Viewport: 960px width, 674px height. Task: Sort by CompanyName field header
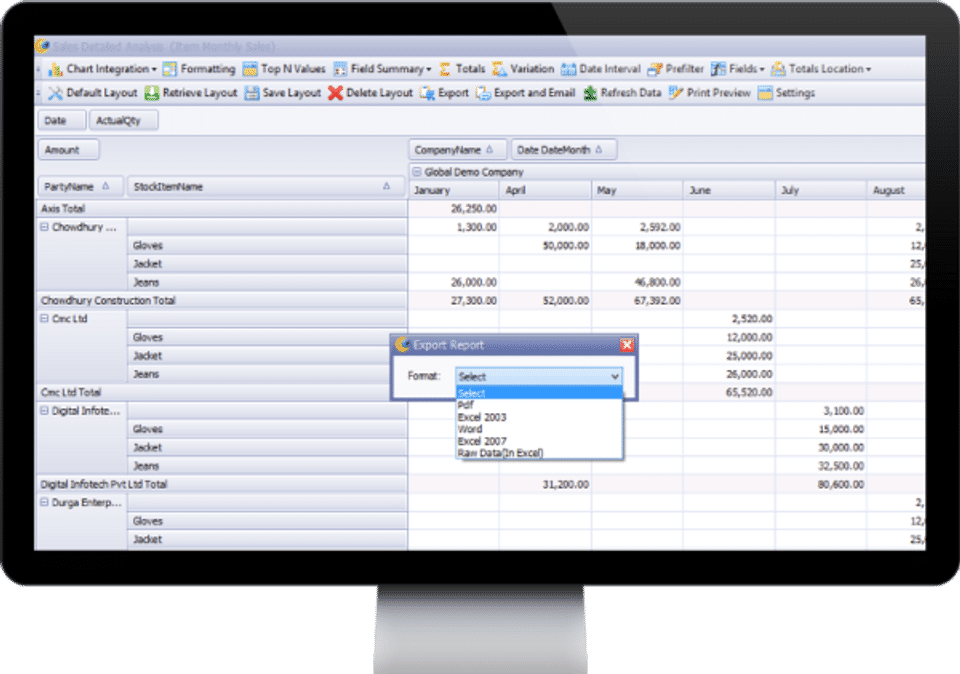click(x=457, y=150)
